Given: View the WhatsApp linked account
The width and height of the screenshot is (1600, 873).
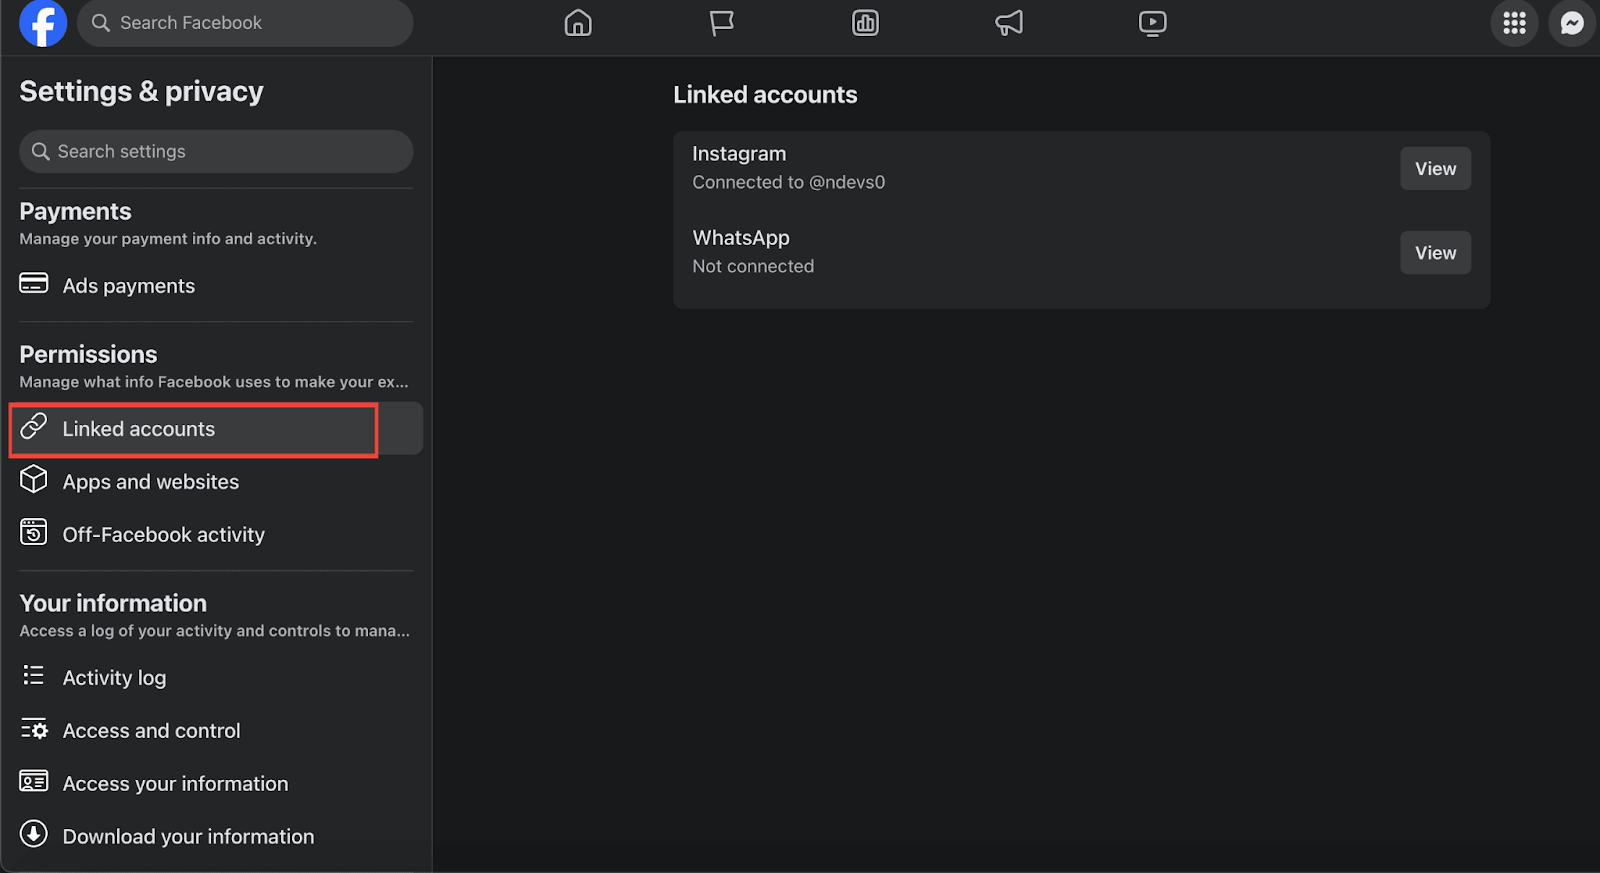Looking at the screenshot, I should [1435, 253].
